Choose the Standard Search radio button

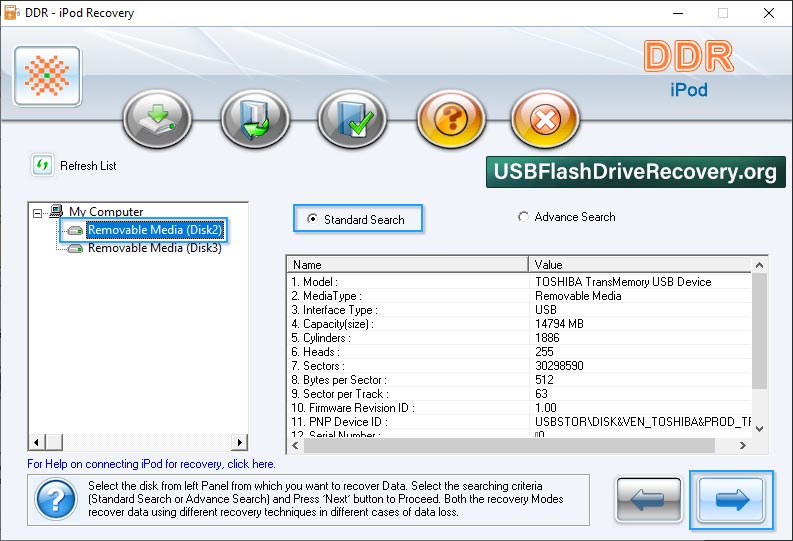click(313, 219)
